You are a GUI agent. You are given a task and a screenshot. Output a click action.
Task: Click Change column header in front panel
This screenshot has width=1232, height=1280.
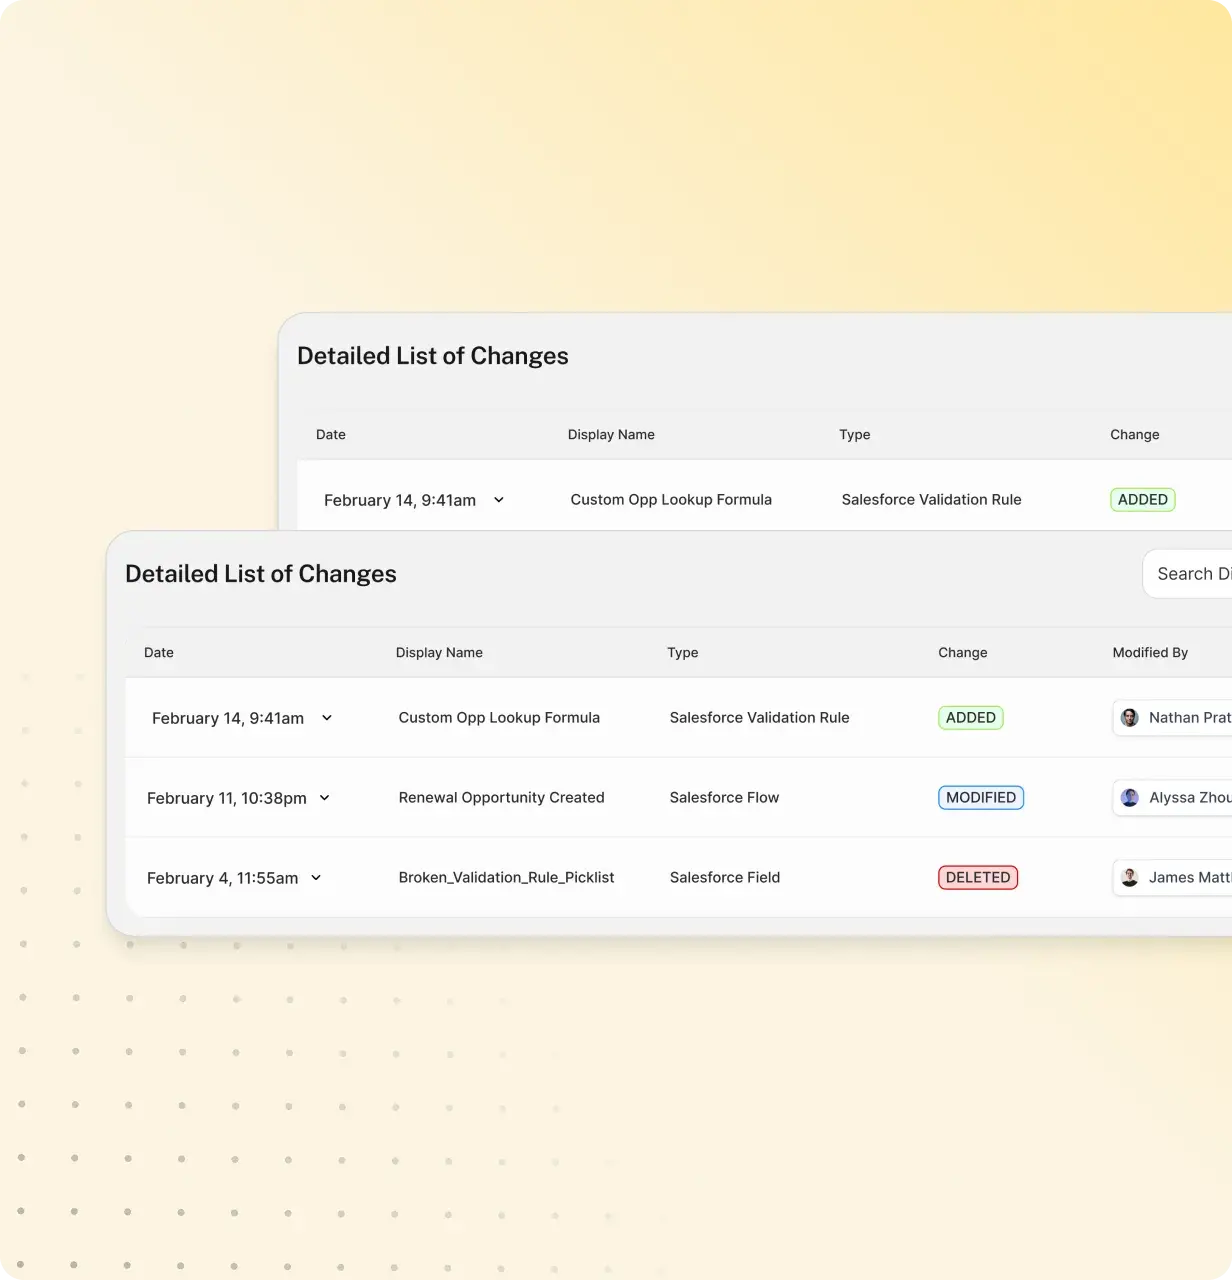click(962, 653)
